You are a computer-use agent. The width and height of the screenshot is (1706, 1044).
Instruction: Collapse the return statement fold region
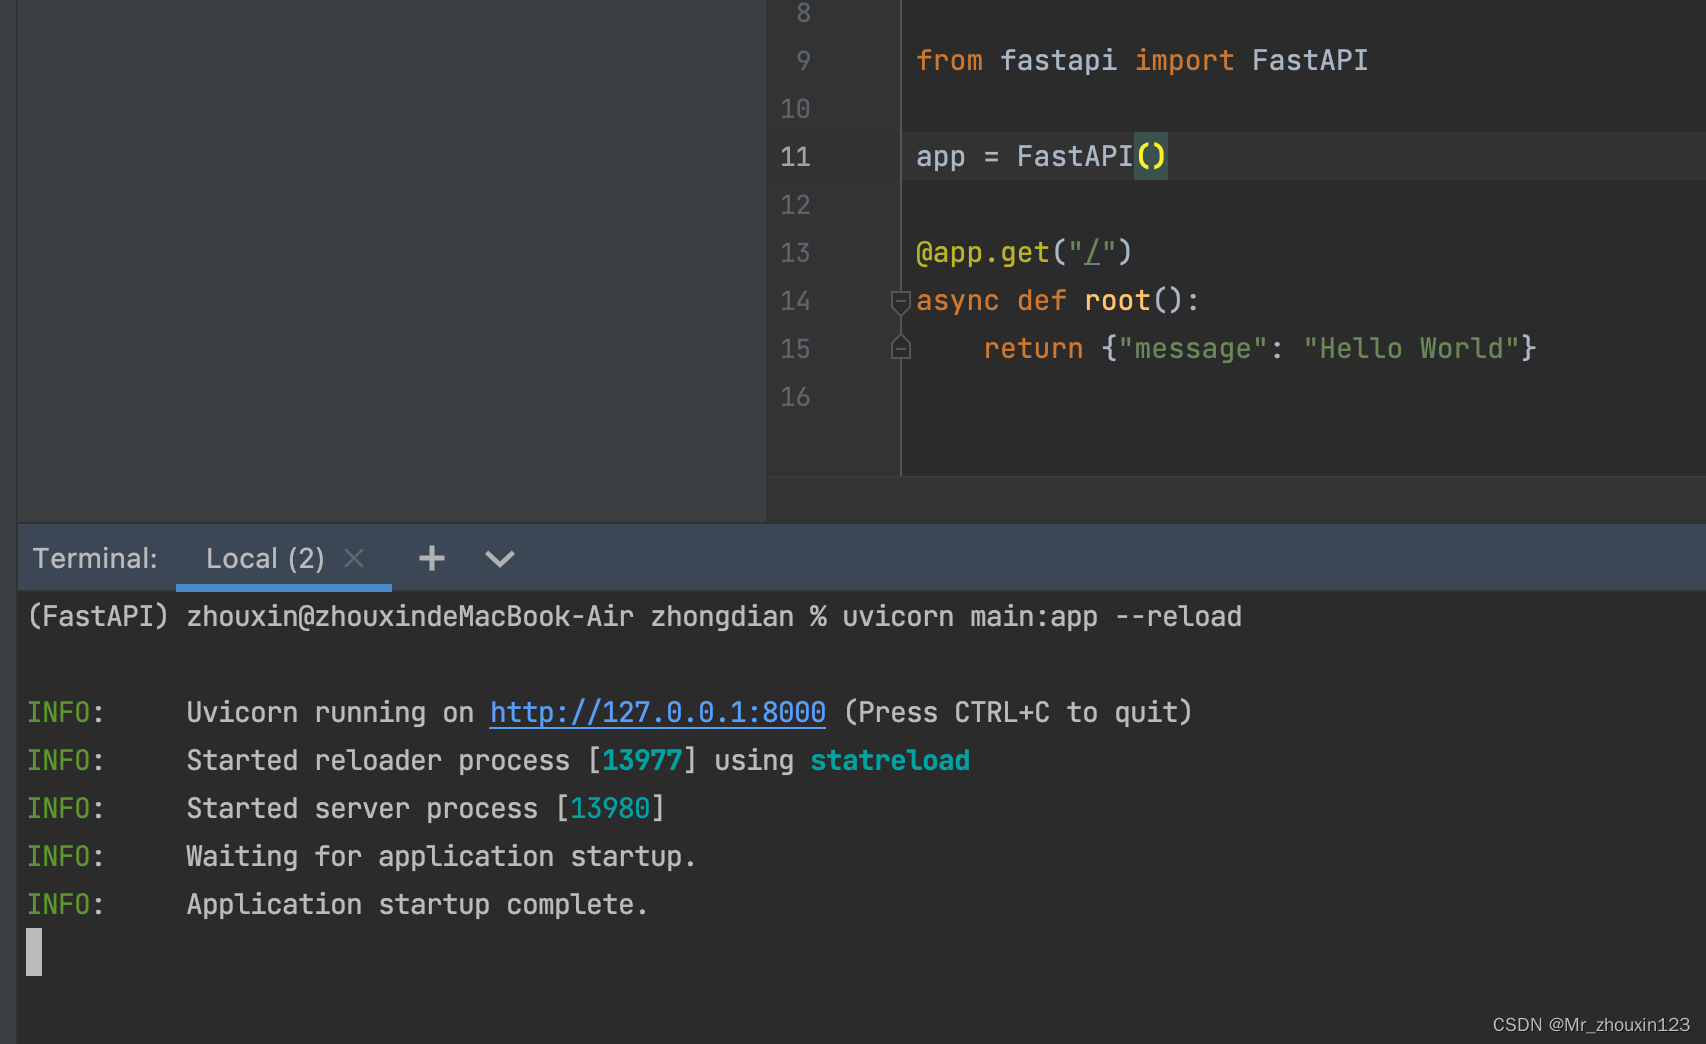tap(899, 348)
